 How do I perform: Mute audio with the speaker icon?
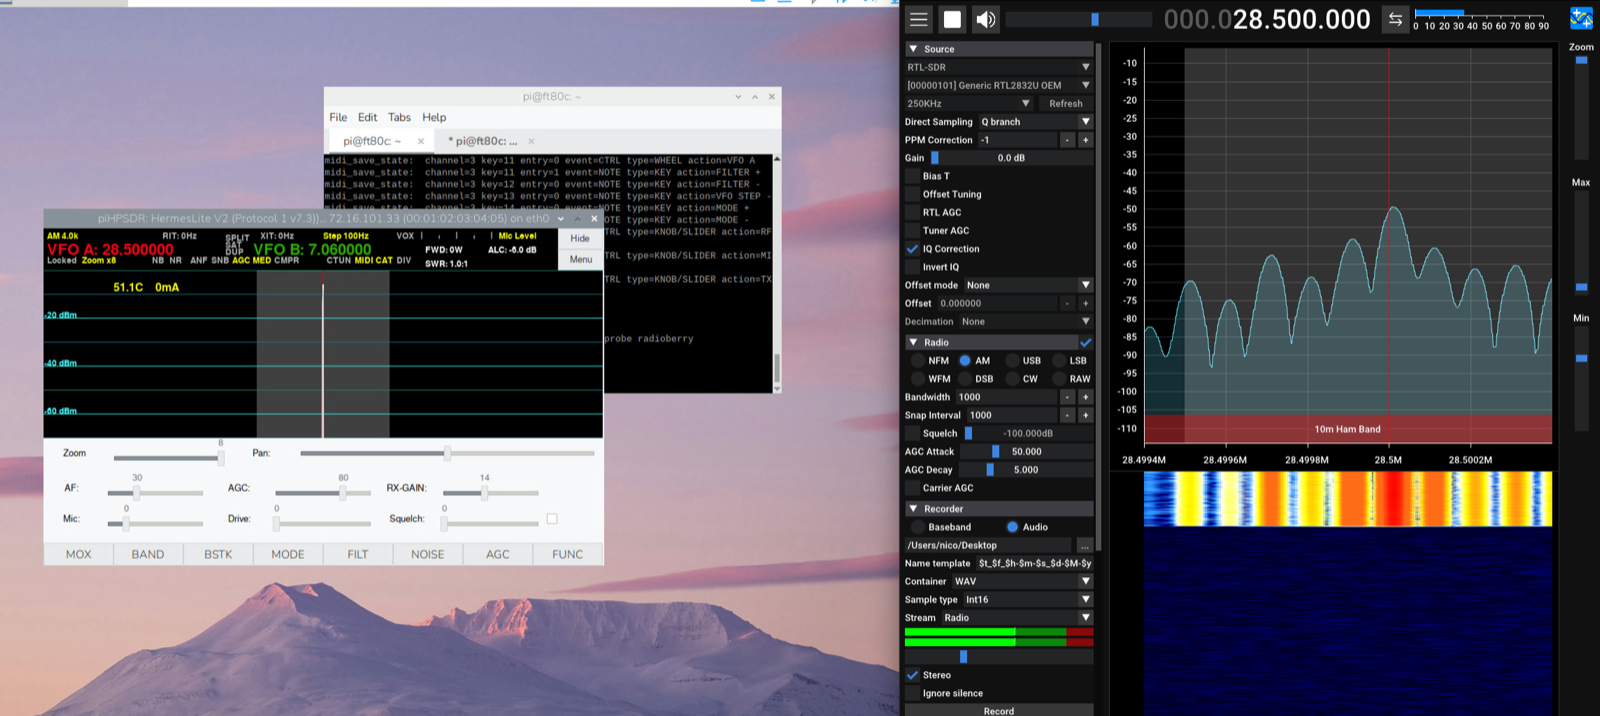click(986, 19)
